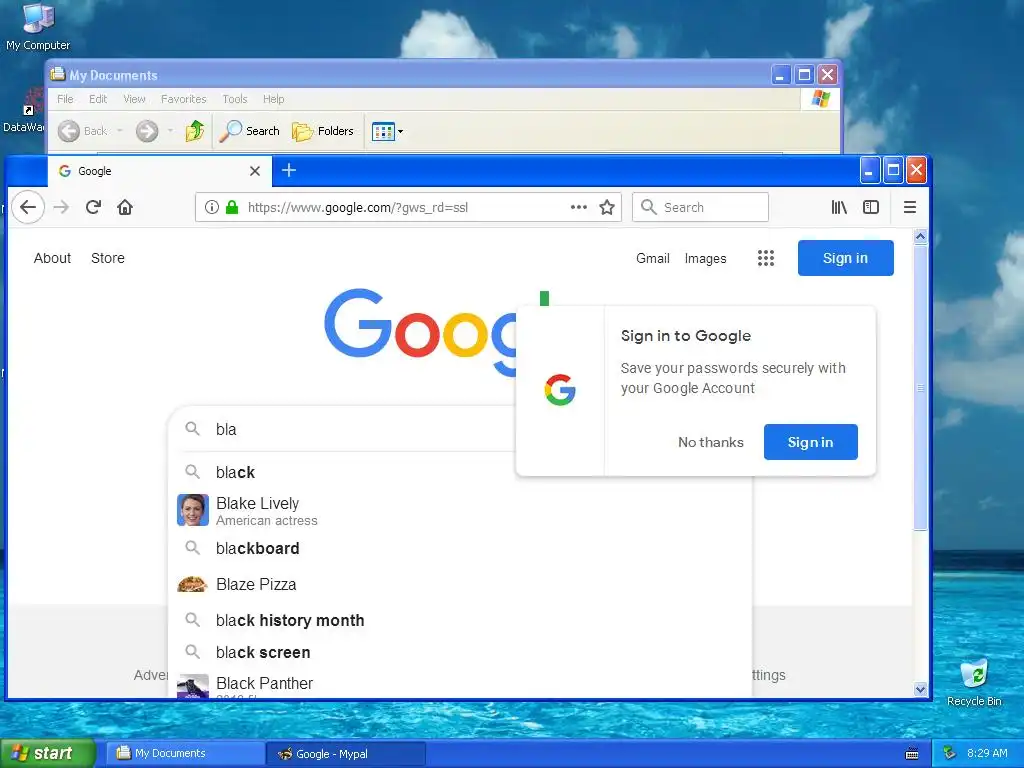1024x768 pixels.
Task: Select My Computer desktop icon
Action: tap(38, 27)
